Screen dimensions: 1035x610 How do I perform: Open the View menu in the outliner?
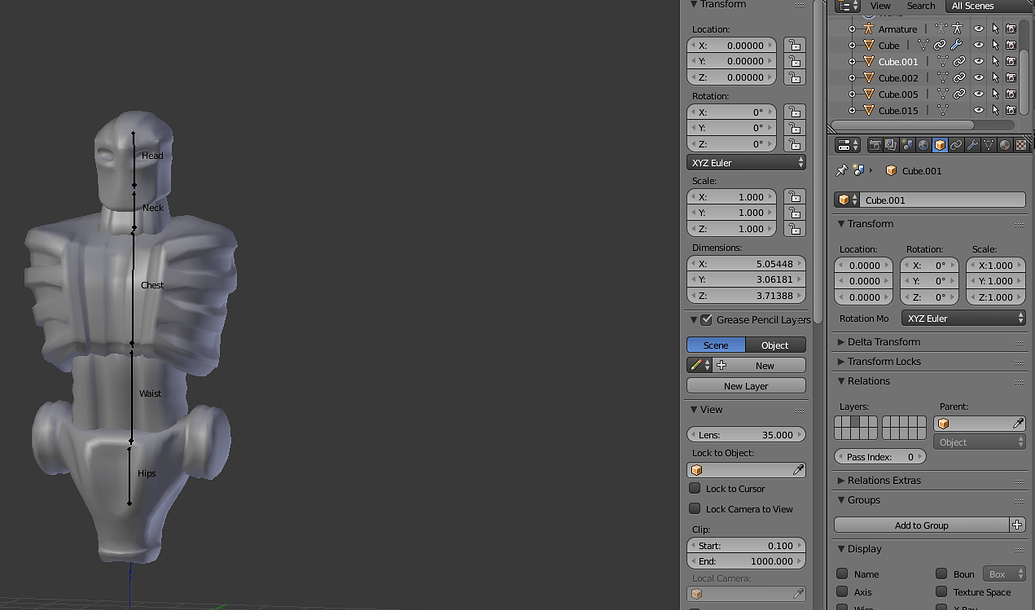(x=880, y=6)
